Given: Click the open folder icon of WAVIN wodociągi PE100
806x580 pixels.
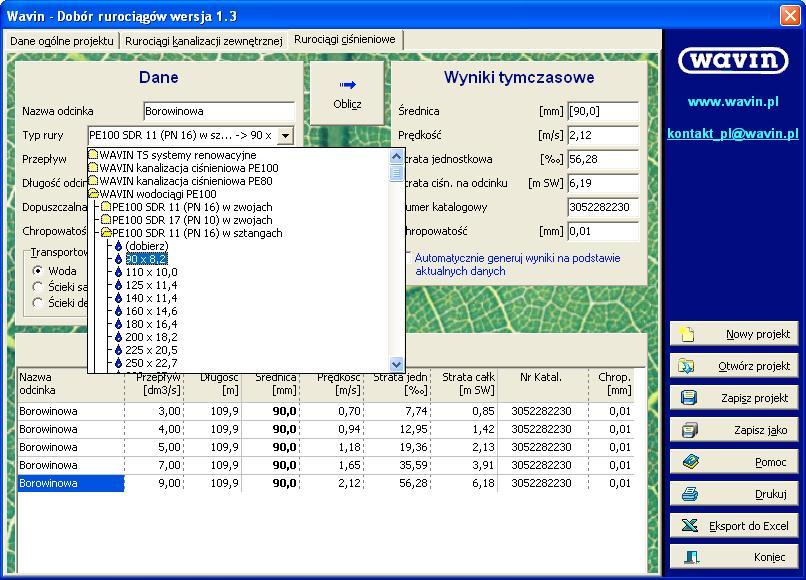Looking at the screenshot, I should [x=94, y=194].
